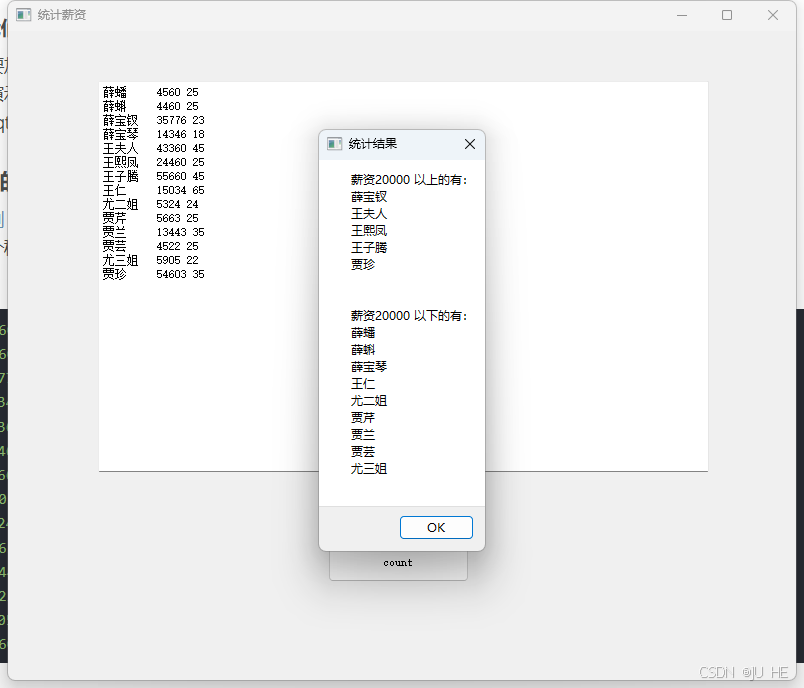Click 尤三姐 in the dialog results
Screen dimensions: 804x688
pyautogui.click(x=369, y=468)
